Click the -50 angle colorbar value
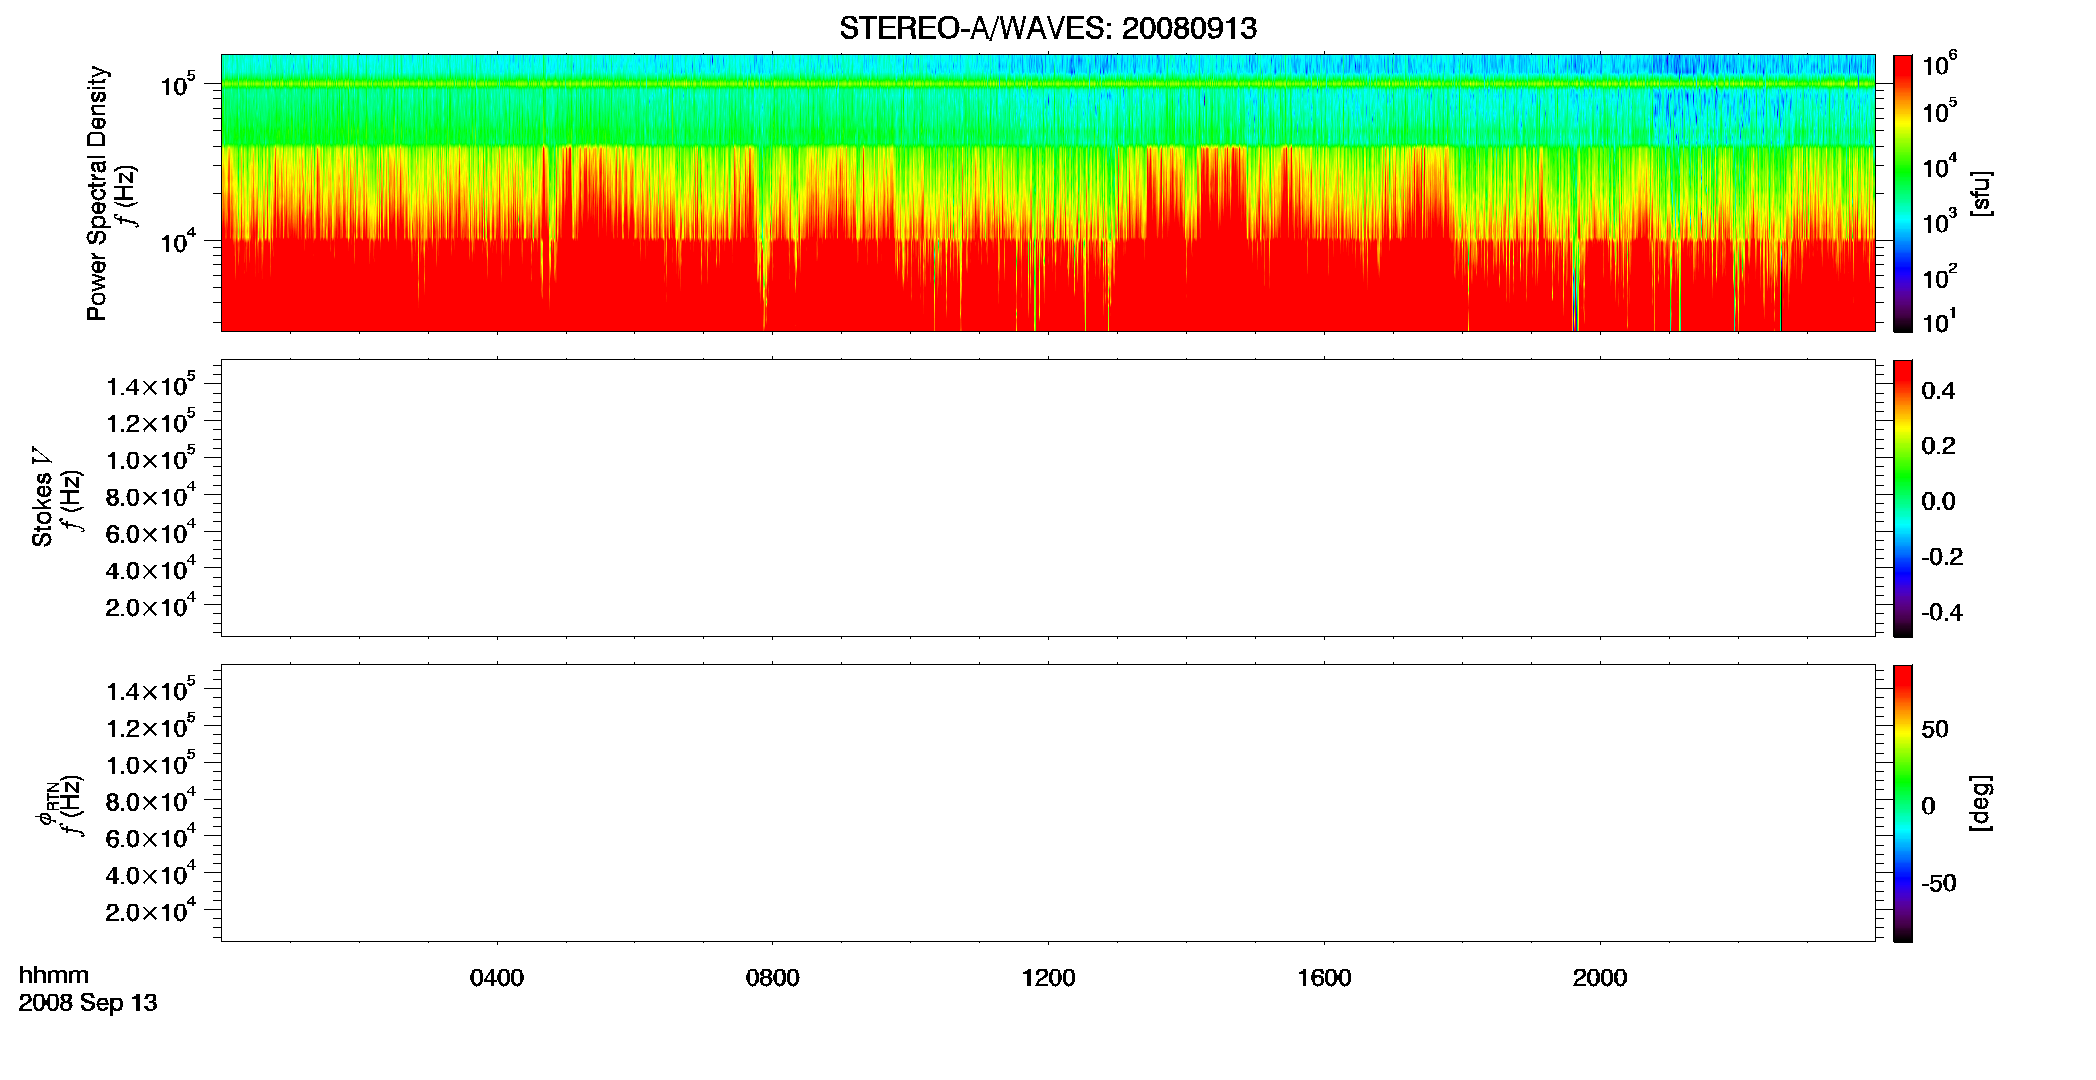The height and width of the screenshot is (1080, 2096). pyautogui.click(x=1939, y=884)
